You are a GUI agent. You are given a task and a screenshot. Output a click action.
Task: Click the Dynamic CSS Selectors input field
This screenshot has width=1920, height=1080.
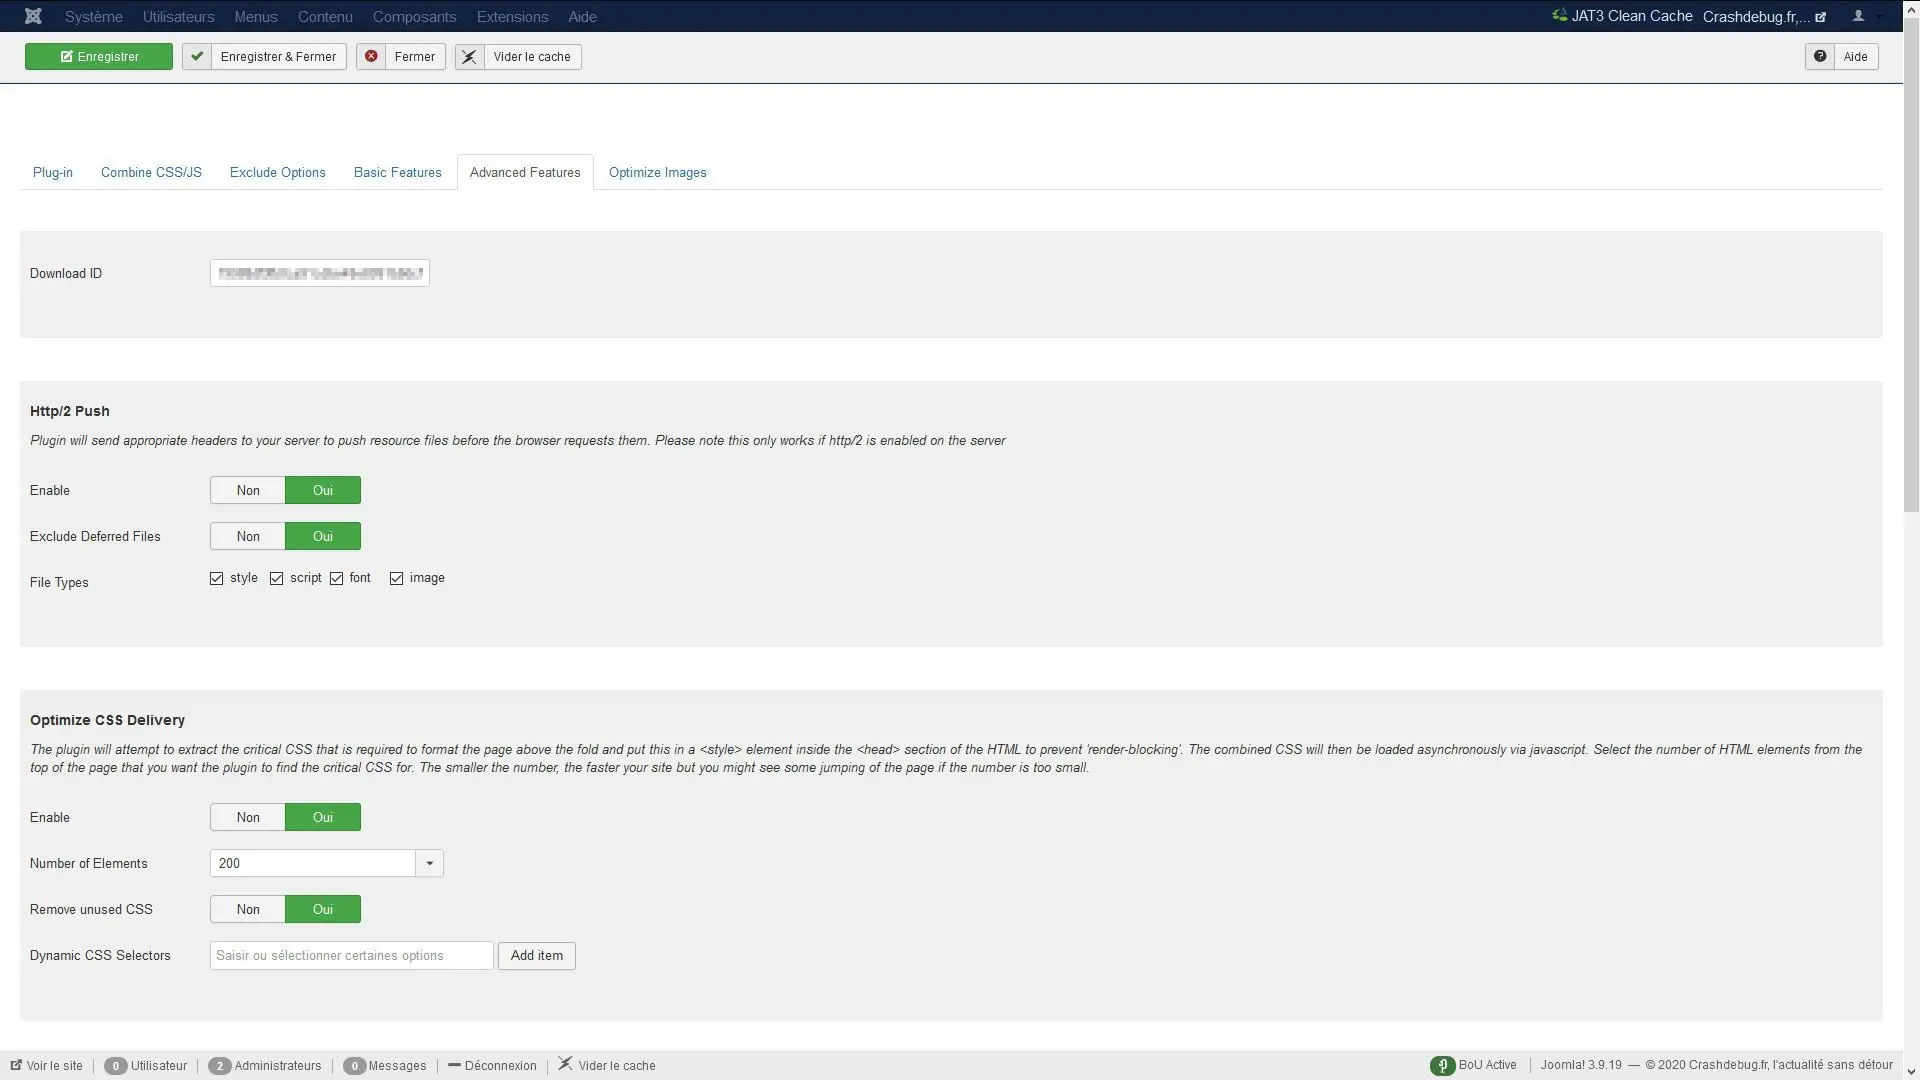pyautogui.click(x=352, y=955)
